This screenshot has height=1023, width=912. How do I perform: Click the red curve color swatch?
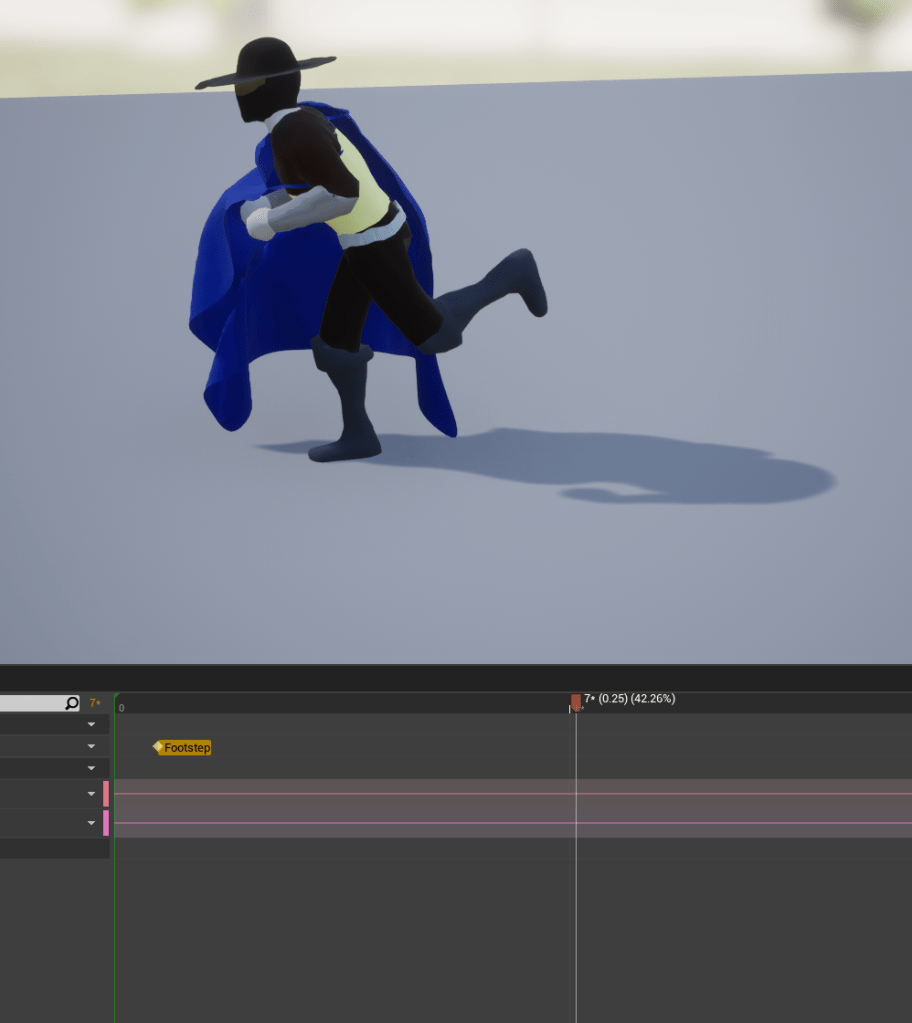tap(106, 794)
